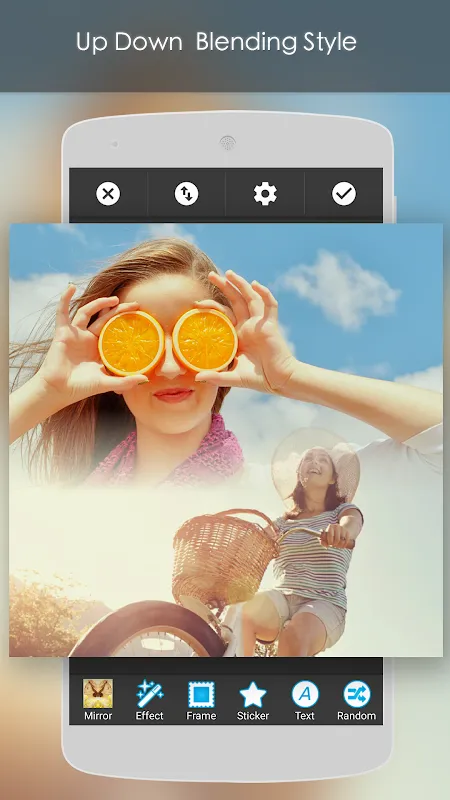Screen dimensions: 450x800
Task: Select the orange slices on the top photo
Action: 168,342
